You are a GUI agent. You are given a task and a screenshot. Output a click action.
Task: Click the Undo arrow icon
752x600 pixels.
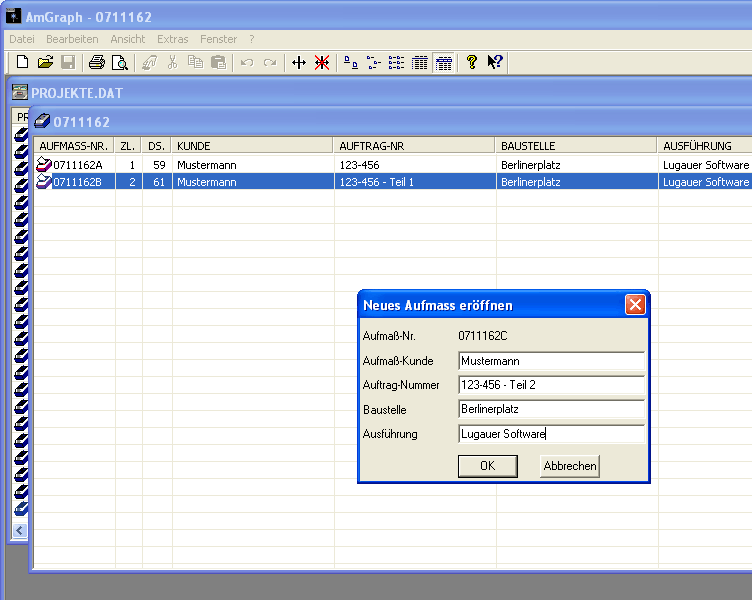(247, 62)
